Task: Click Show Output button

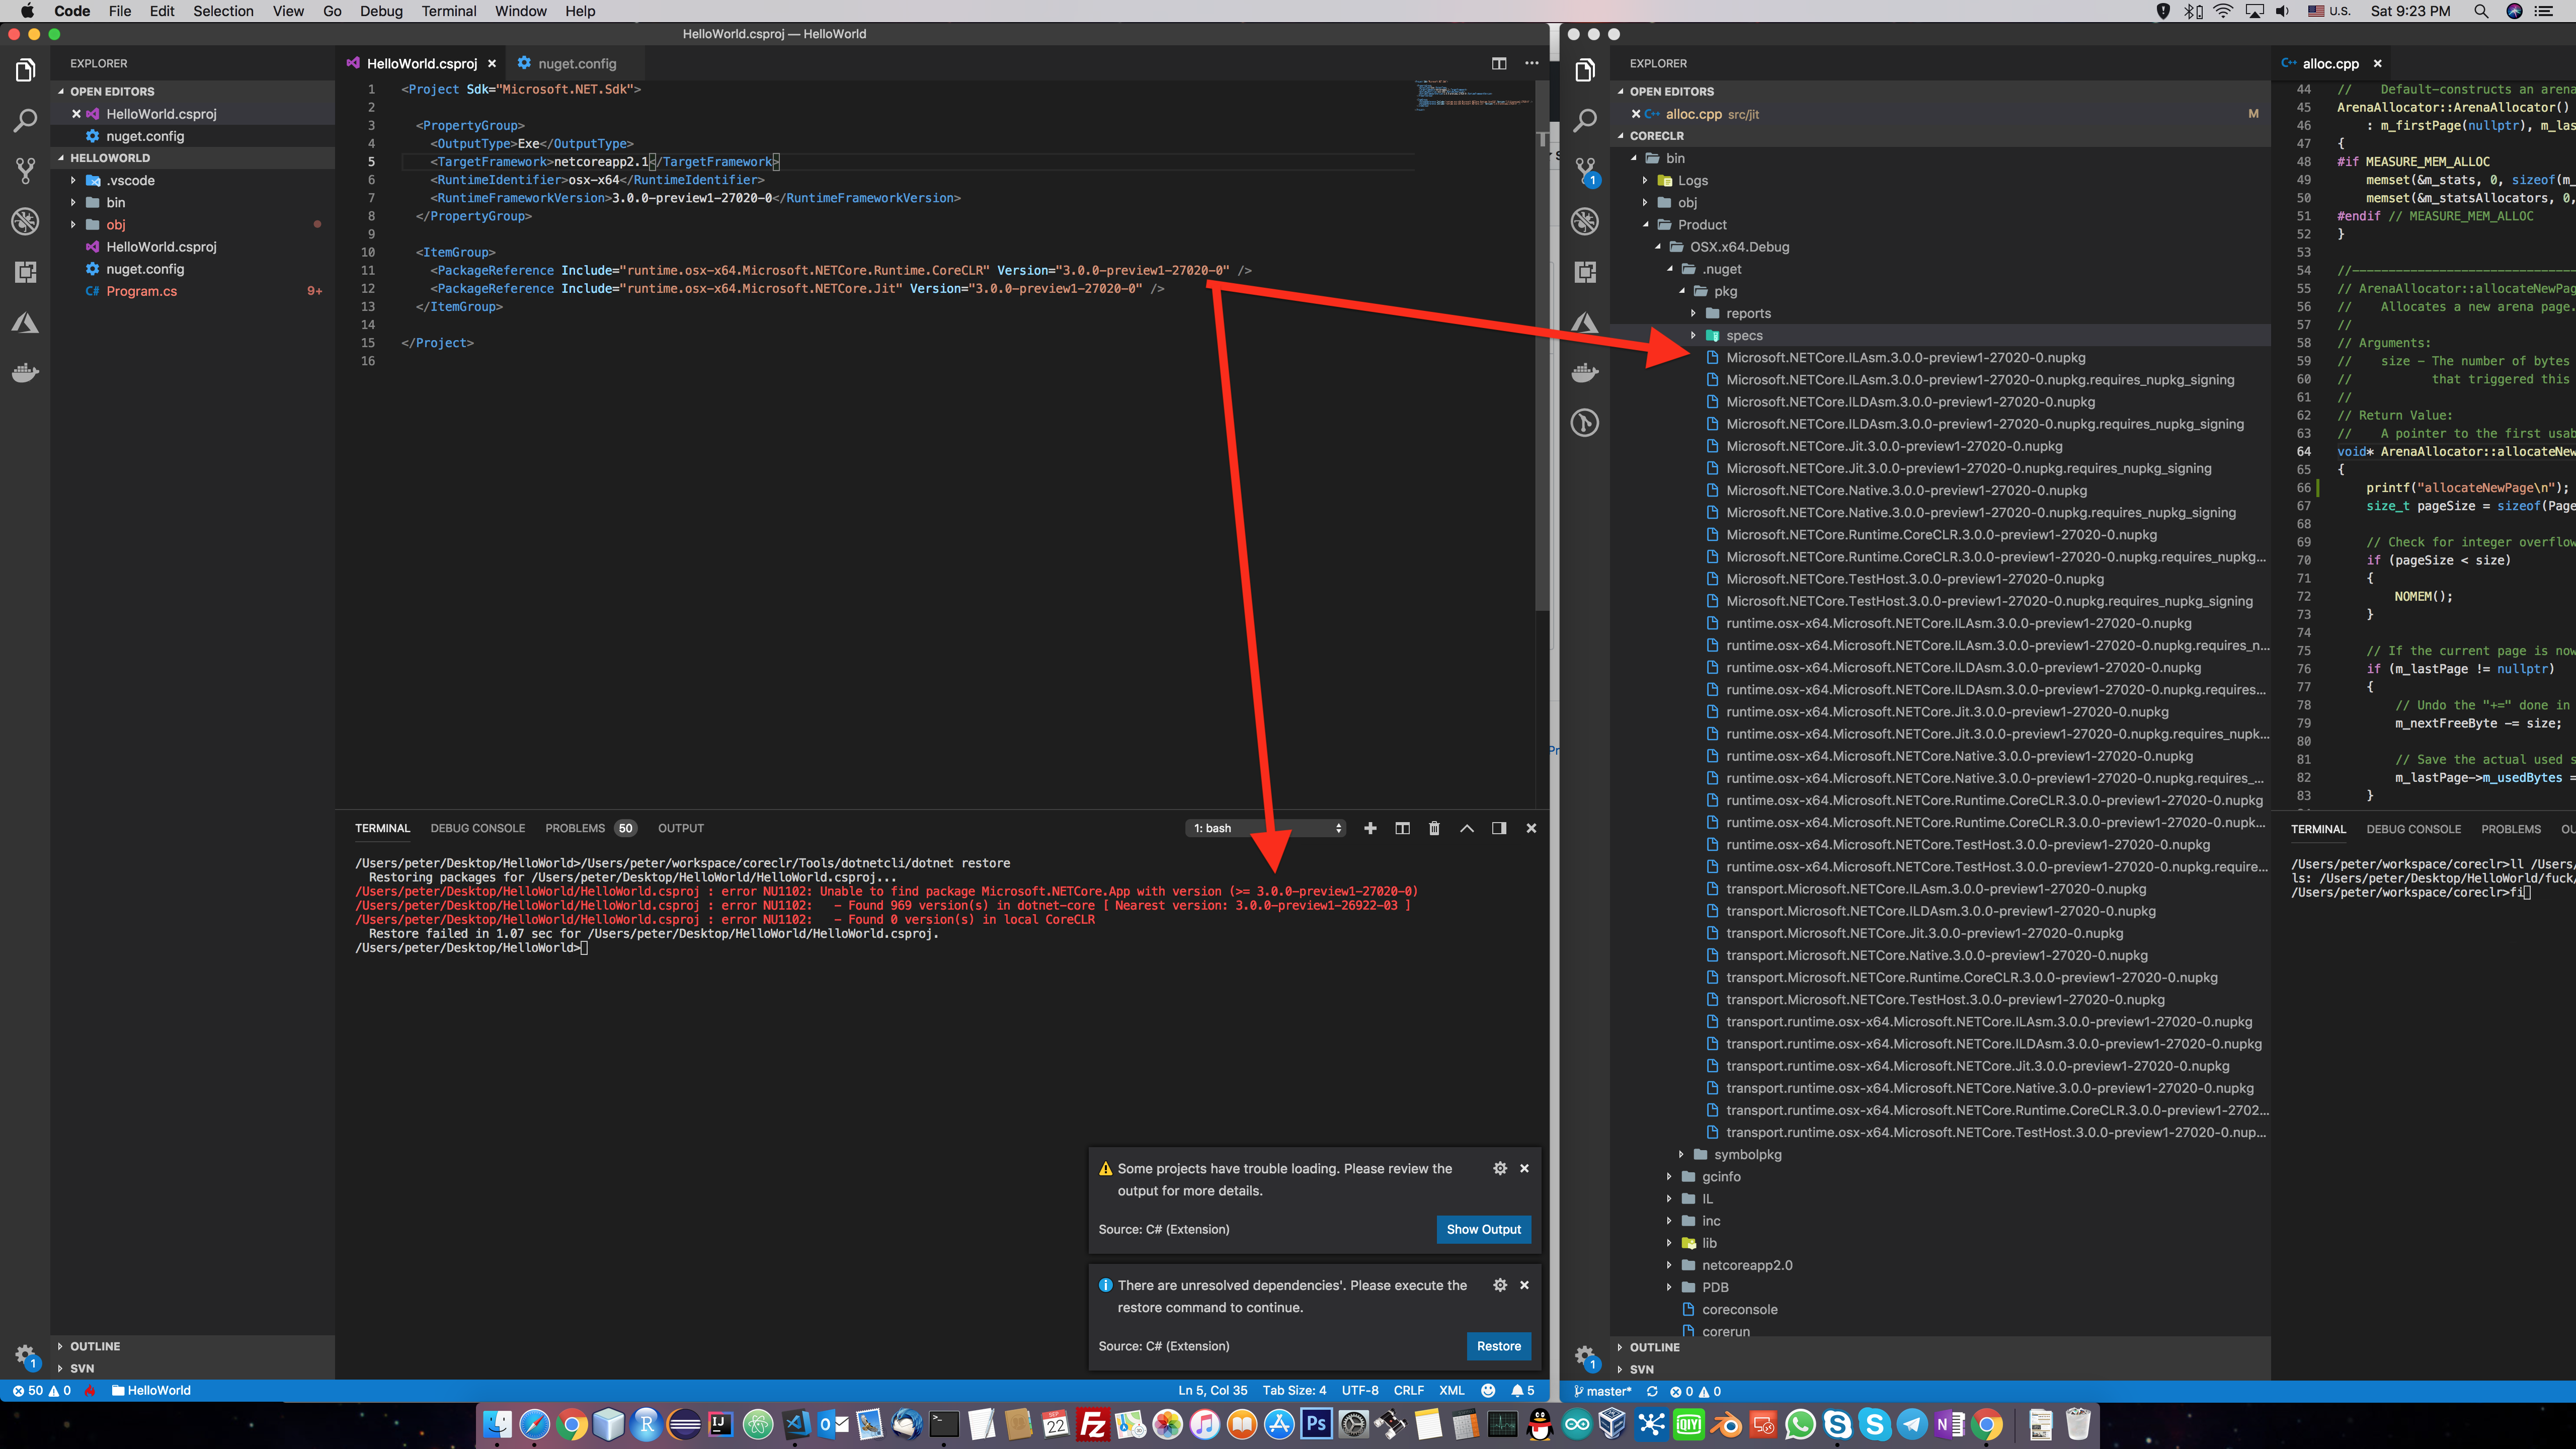Action: (x=1483, y=1229)
